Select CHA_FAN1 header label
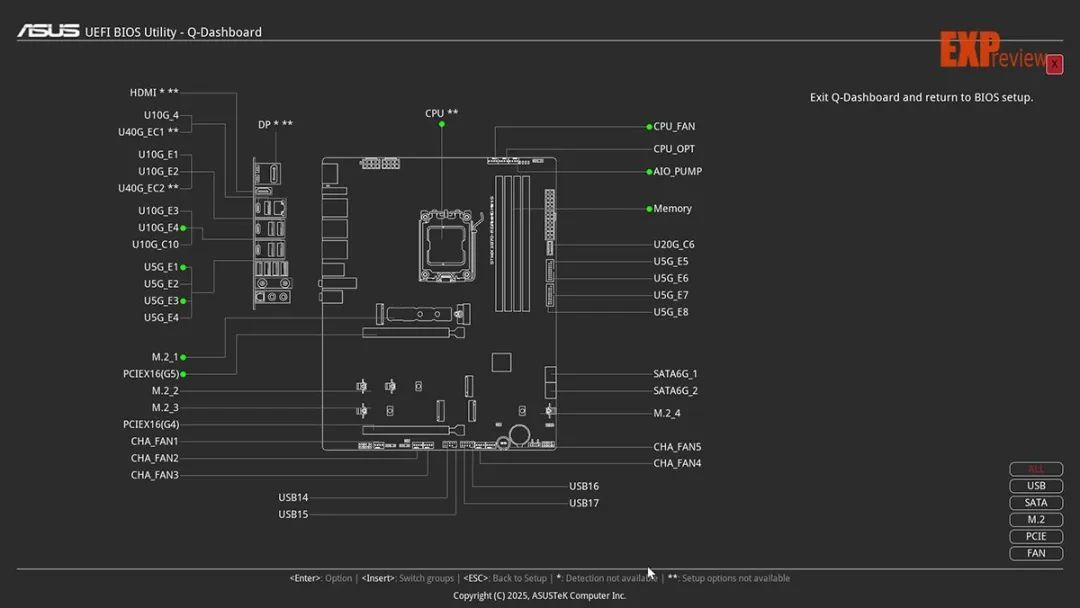 click(154, 441)
